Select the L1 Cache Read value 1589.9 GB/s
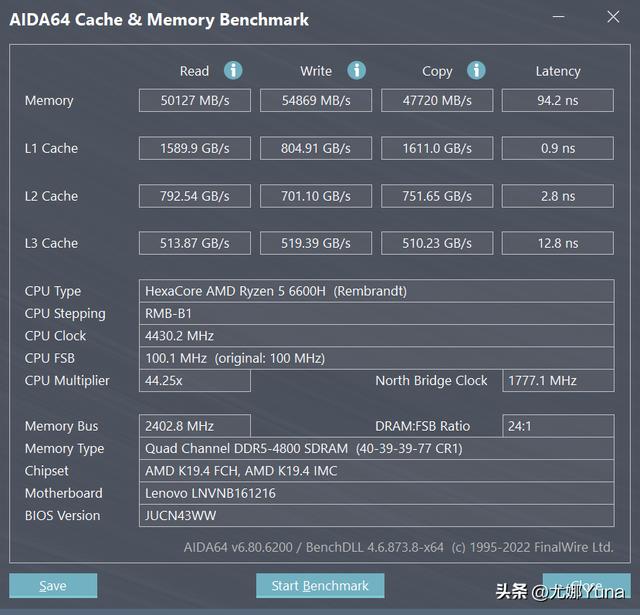Screen dimensions: 640x615 coord(195,148)
